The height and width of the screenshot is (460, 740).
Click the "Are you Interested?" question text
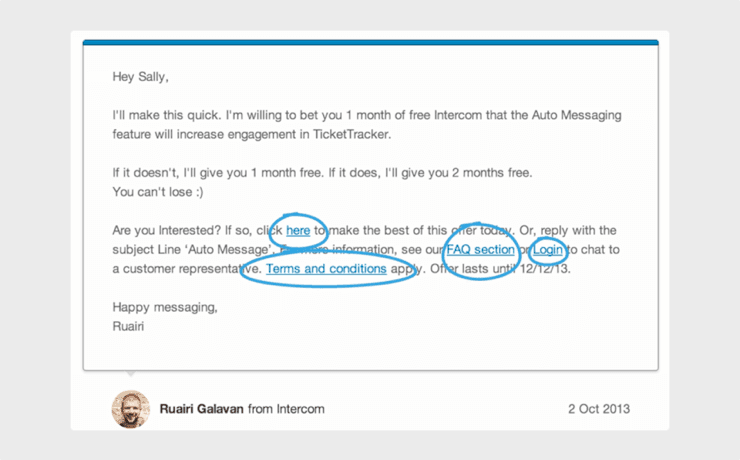pos(167,230)
